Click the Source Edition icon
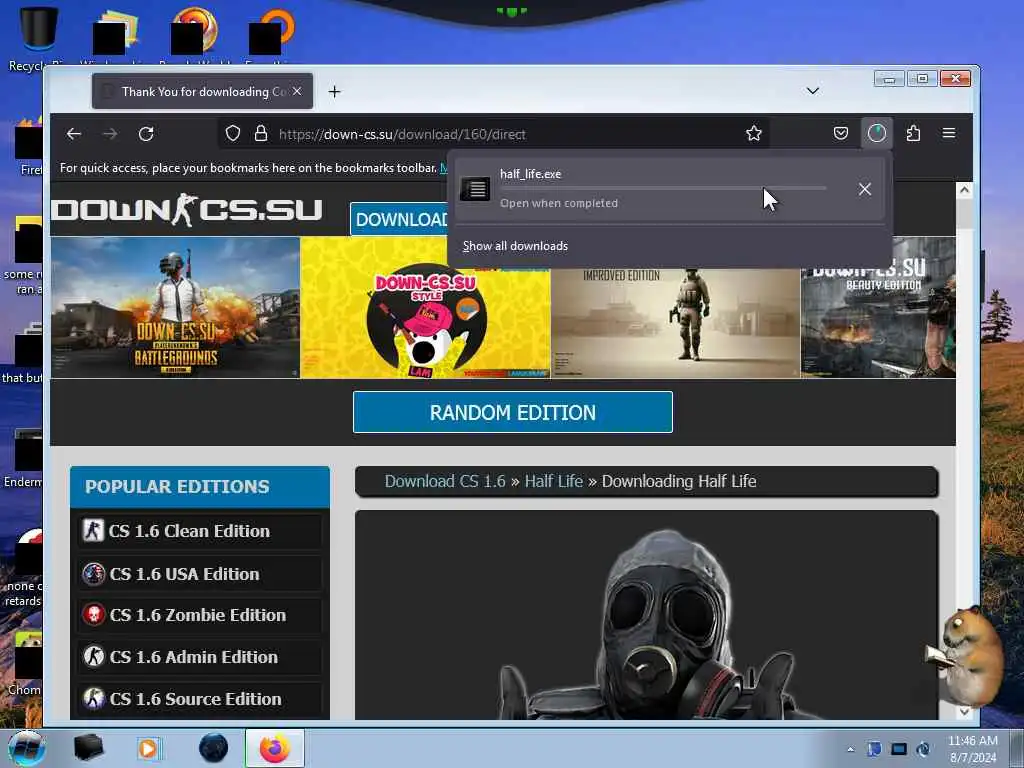The image size is (1024, 768). click(93, 698)
